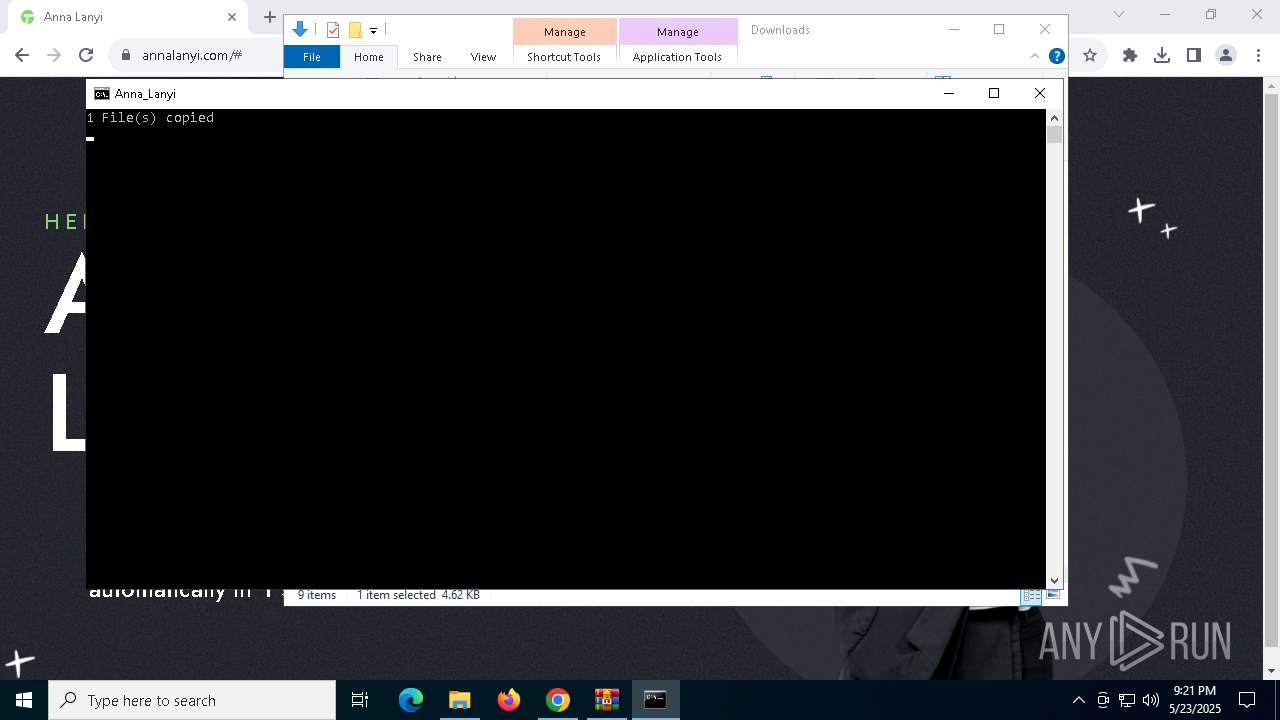Viewport: 1280px width, 720px height.
Task: Minimize the Anna_Lanyi console window
Action: [949, 93]
